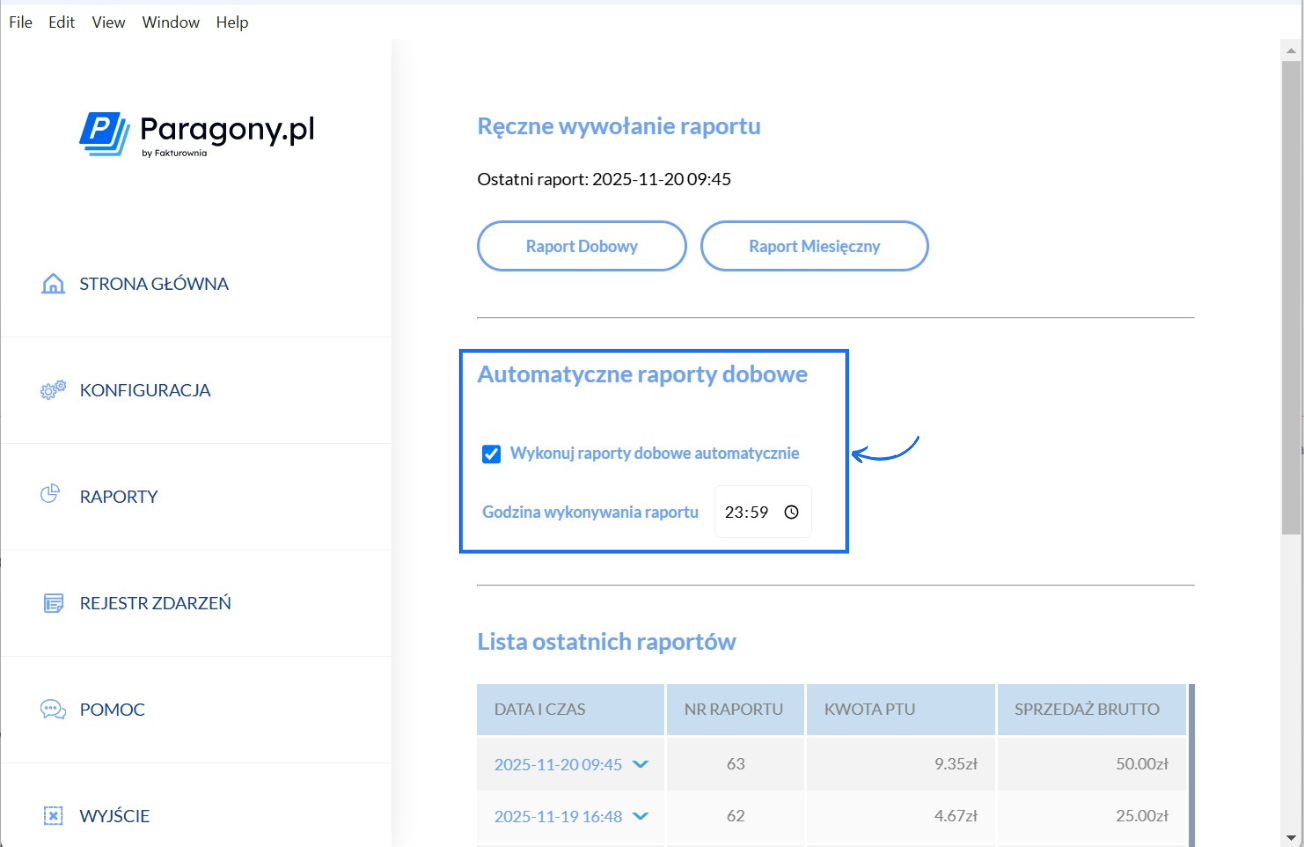Click the Raport Miesięczny button
This screenshot has width=1304, height=847.
[814, 246]
